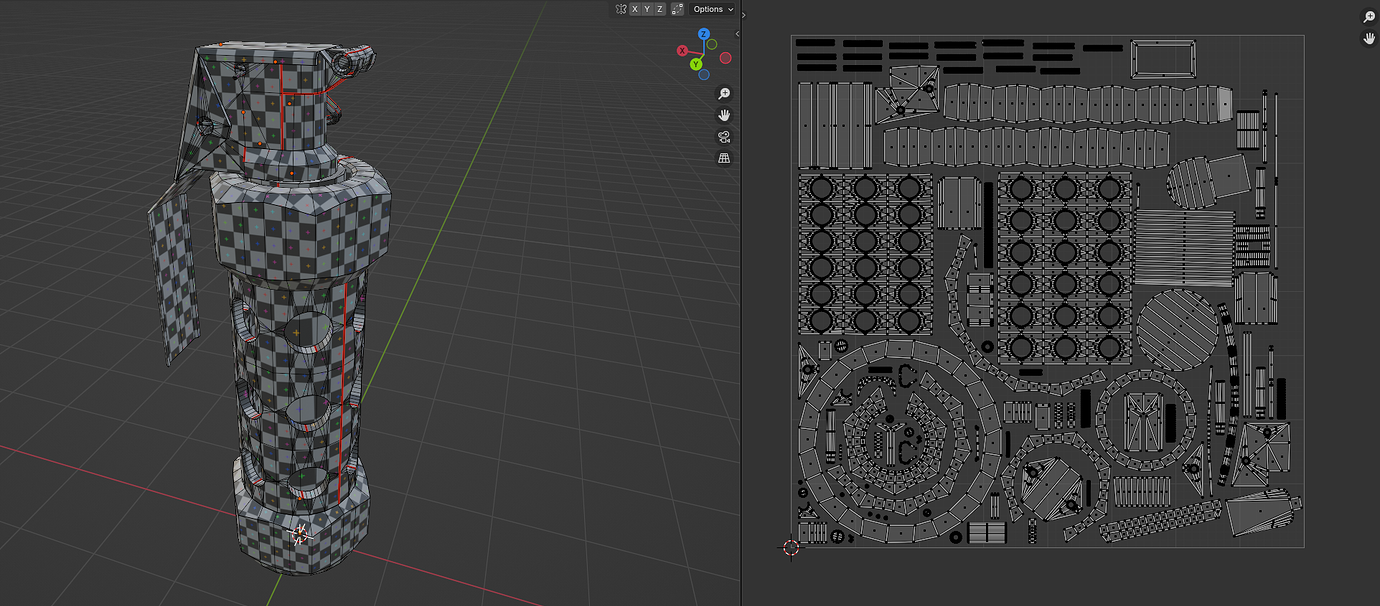Click the 3D viewport zoom icon

[x=725, y=94]
